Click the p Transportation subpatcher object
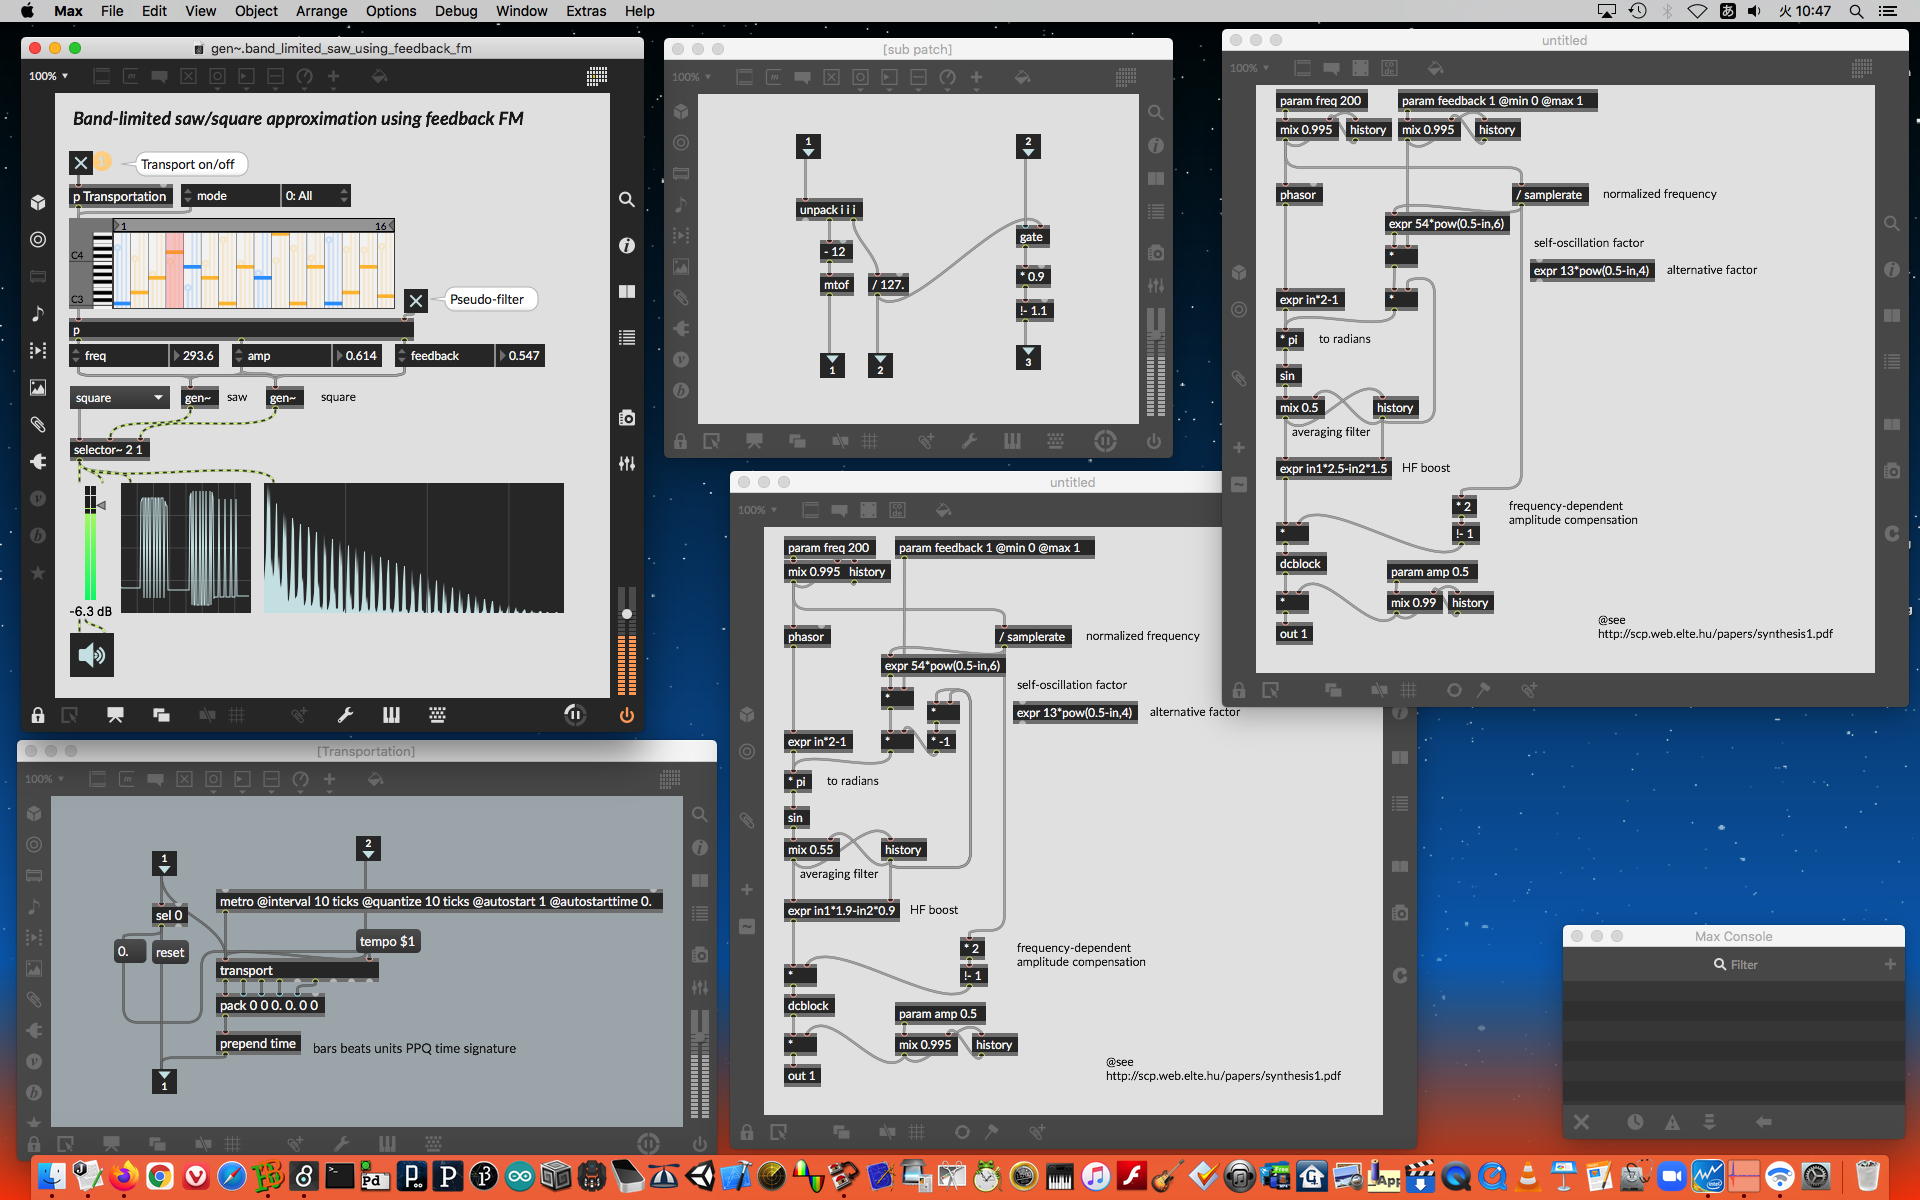1920x1200 pixels. pyautogui.click(x=119, y=196)
